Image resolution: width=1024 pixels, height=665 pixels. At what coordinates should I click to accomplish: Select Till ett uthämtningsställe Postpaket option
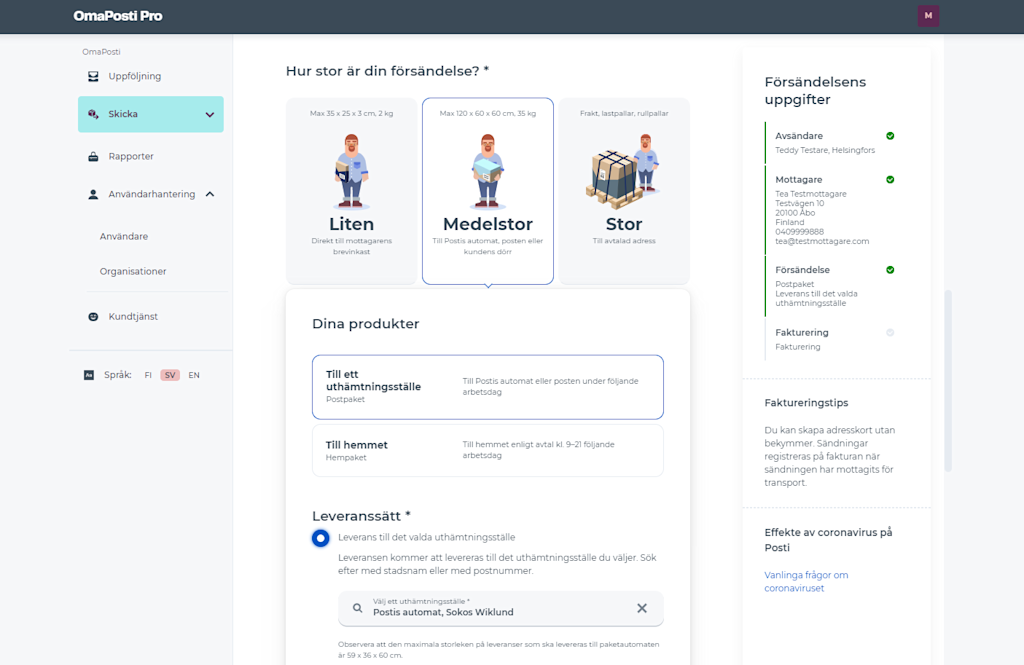488,387
